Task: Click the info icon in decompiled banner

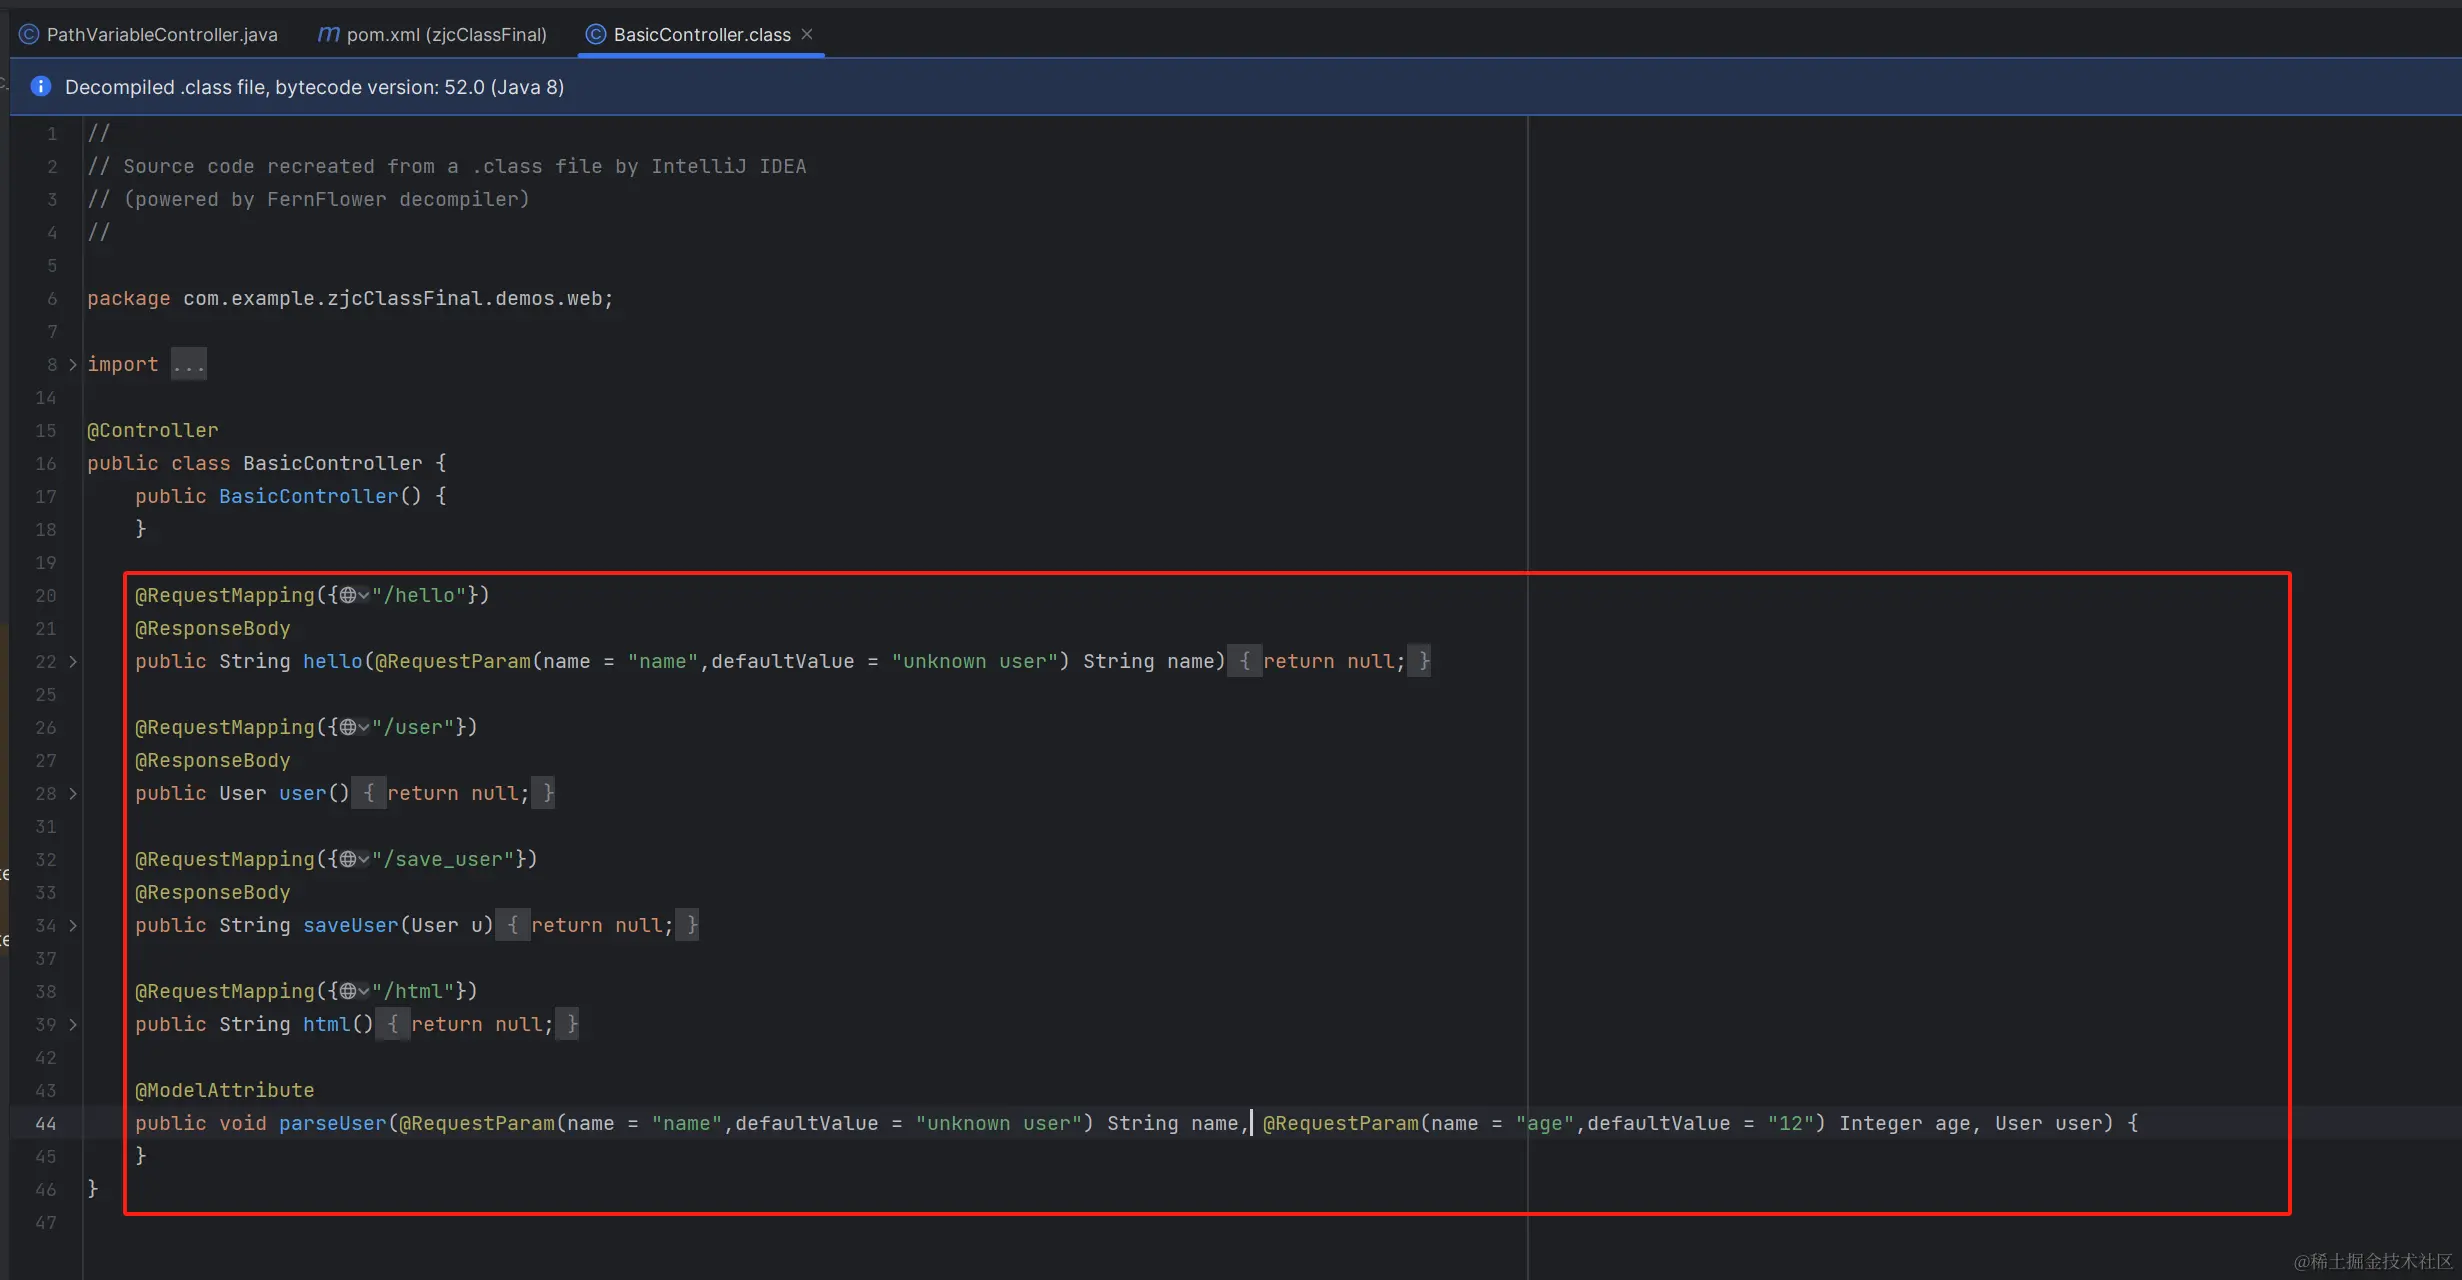Action: [x=41, y=87]
